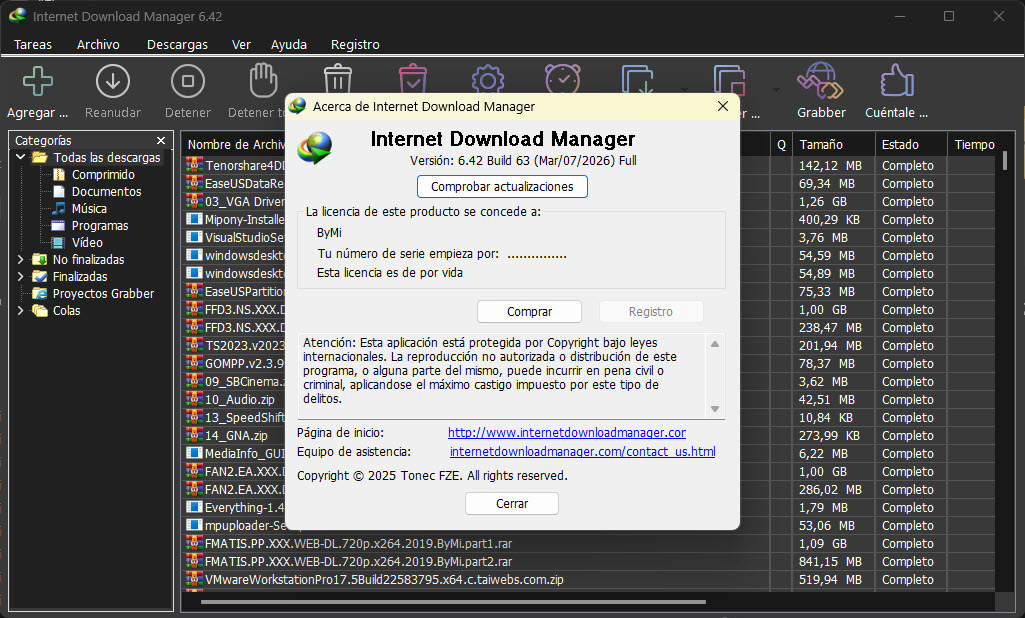Click the start queue toolbar icon

pos(637,79)
